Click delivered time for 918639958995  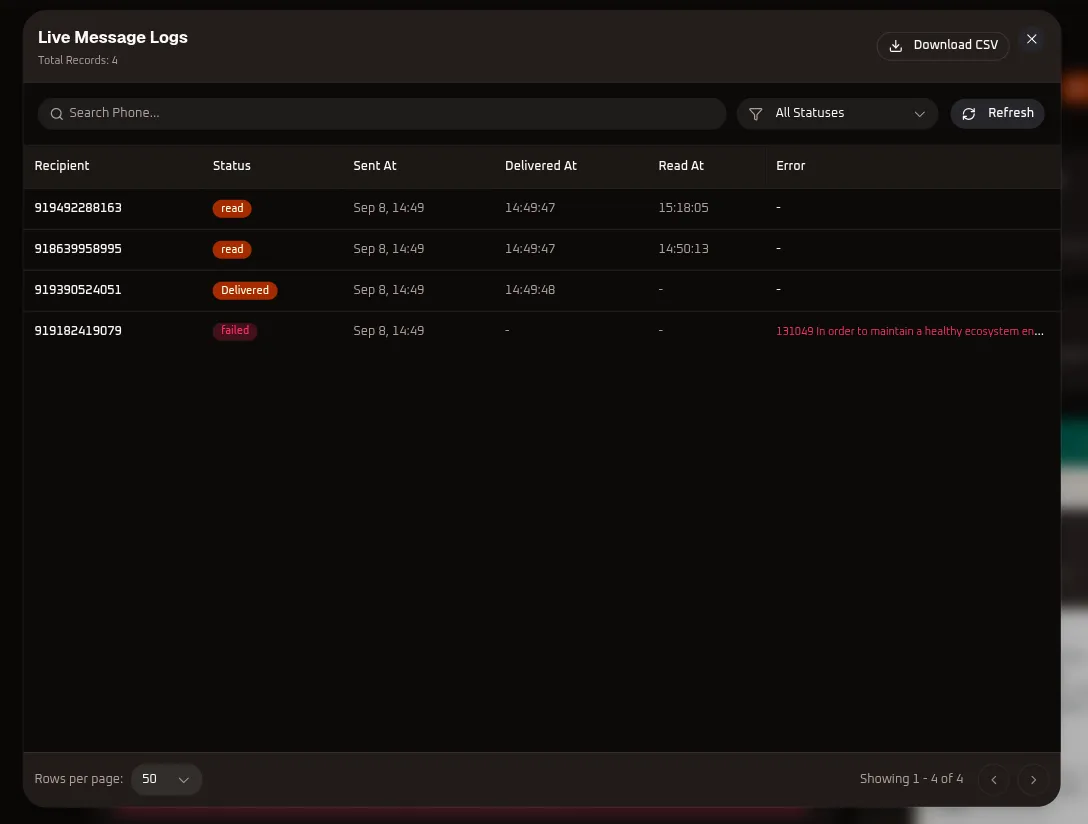click(530, 249)
